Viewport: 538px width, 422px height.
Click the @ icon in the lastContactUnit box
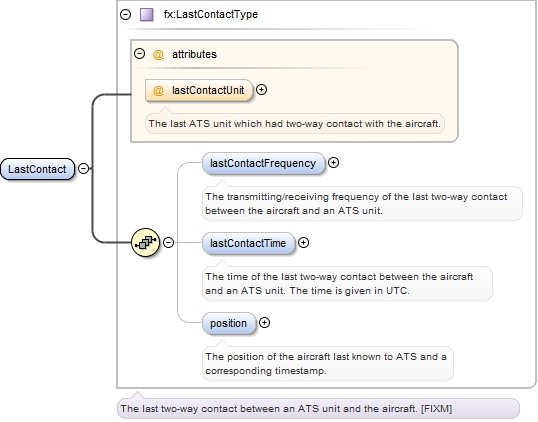158,91
